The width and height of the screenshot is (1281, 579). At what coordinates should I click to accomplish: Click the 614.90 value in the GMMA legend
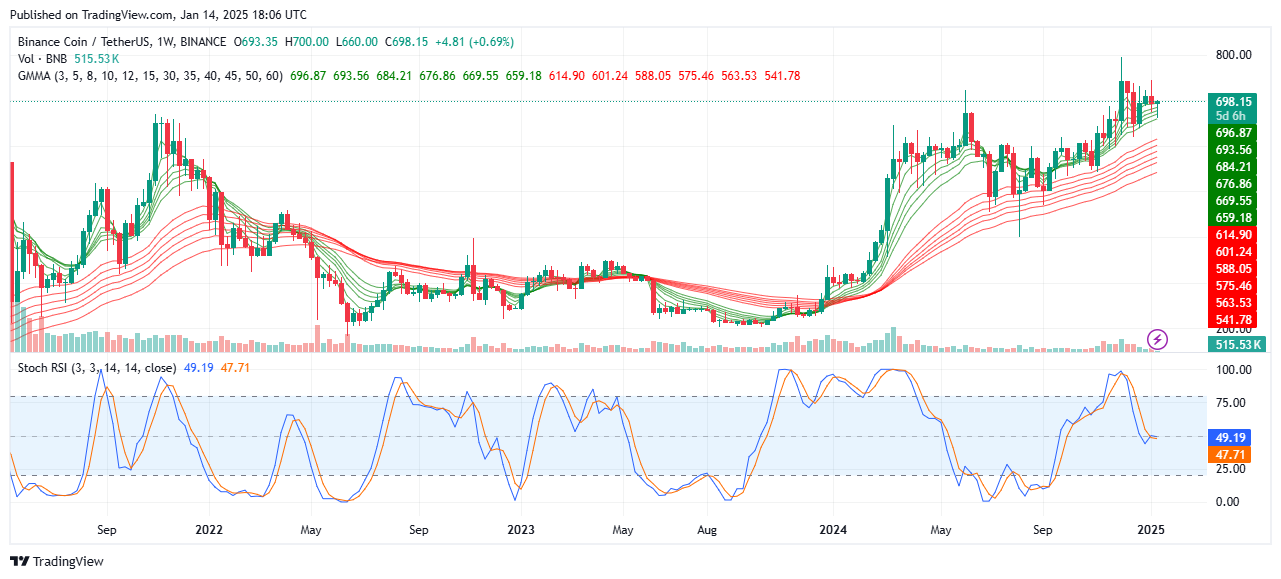coord(568,76)
